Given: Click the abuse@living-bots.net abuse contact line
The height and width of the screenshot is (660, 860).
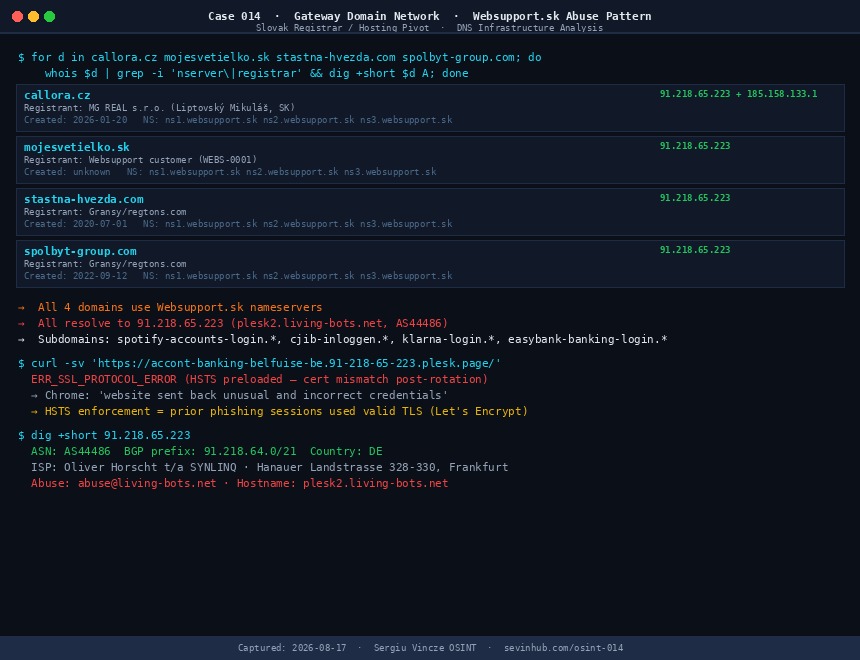Looking at the screenshot, I should (239, 483).
